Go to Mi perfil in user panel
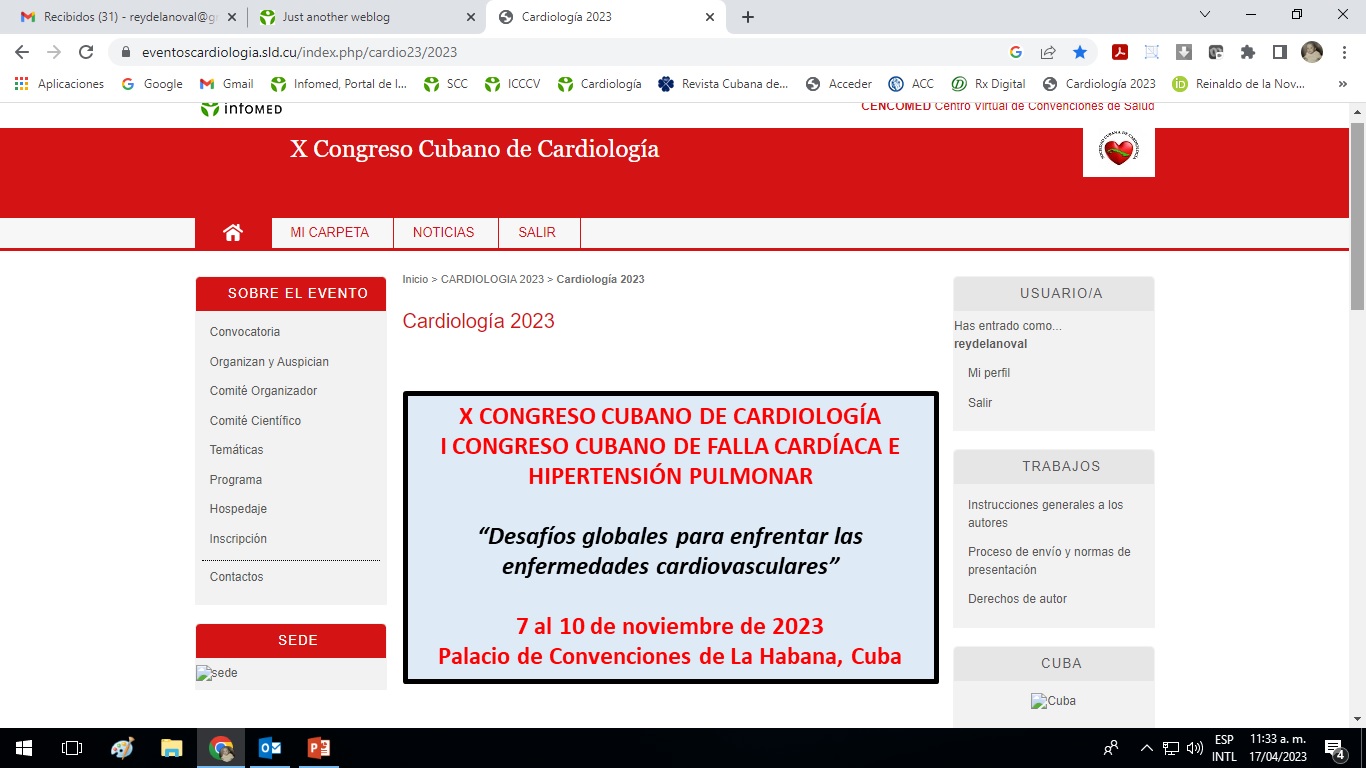This screenshot has height=768, width=1366. click(989, 373)
